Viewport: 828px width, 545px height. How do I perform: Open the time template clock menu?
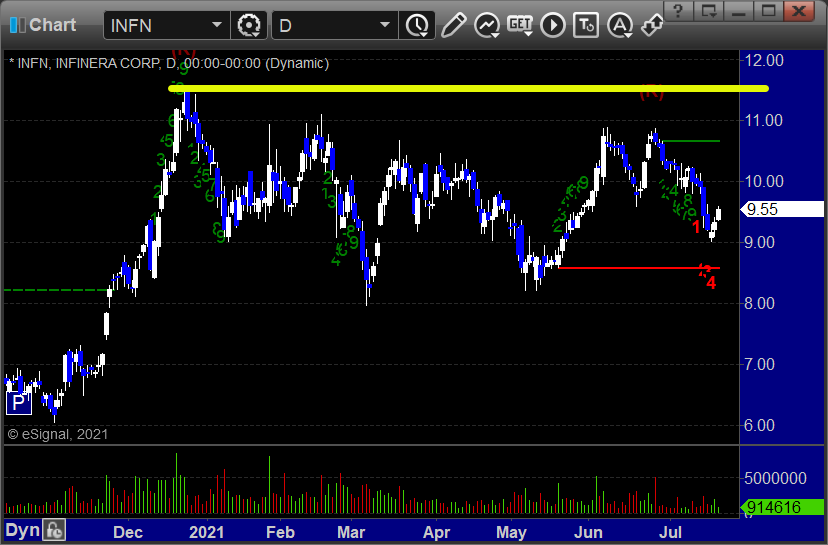pyautogui.click(x=417, y=25)
